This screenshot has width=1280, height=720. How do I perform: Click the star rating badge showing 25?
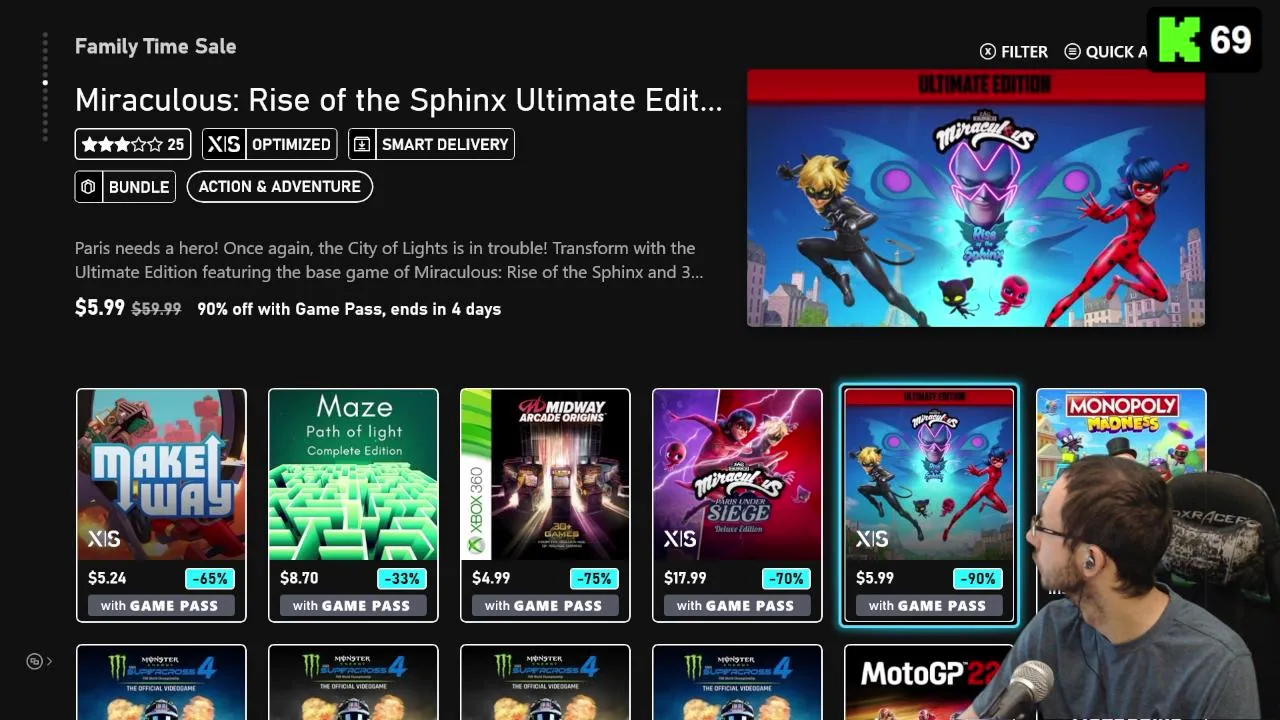point(133,144)
